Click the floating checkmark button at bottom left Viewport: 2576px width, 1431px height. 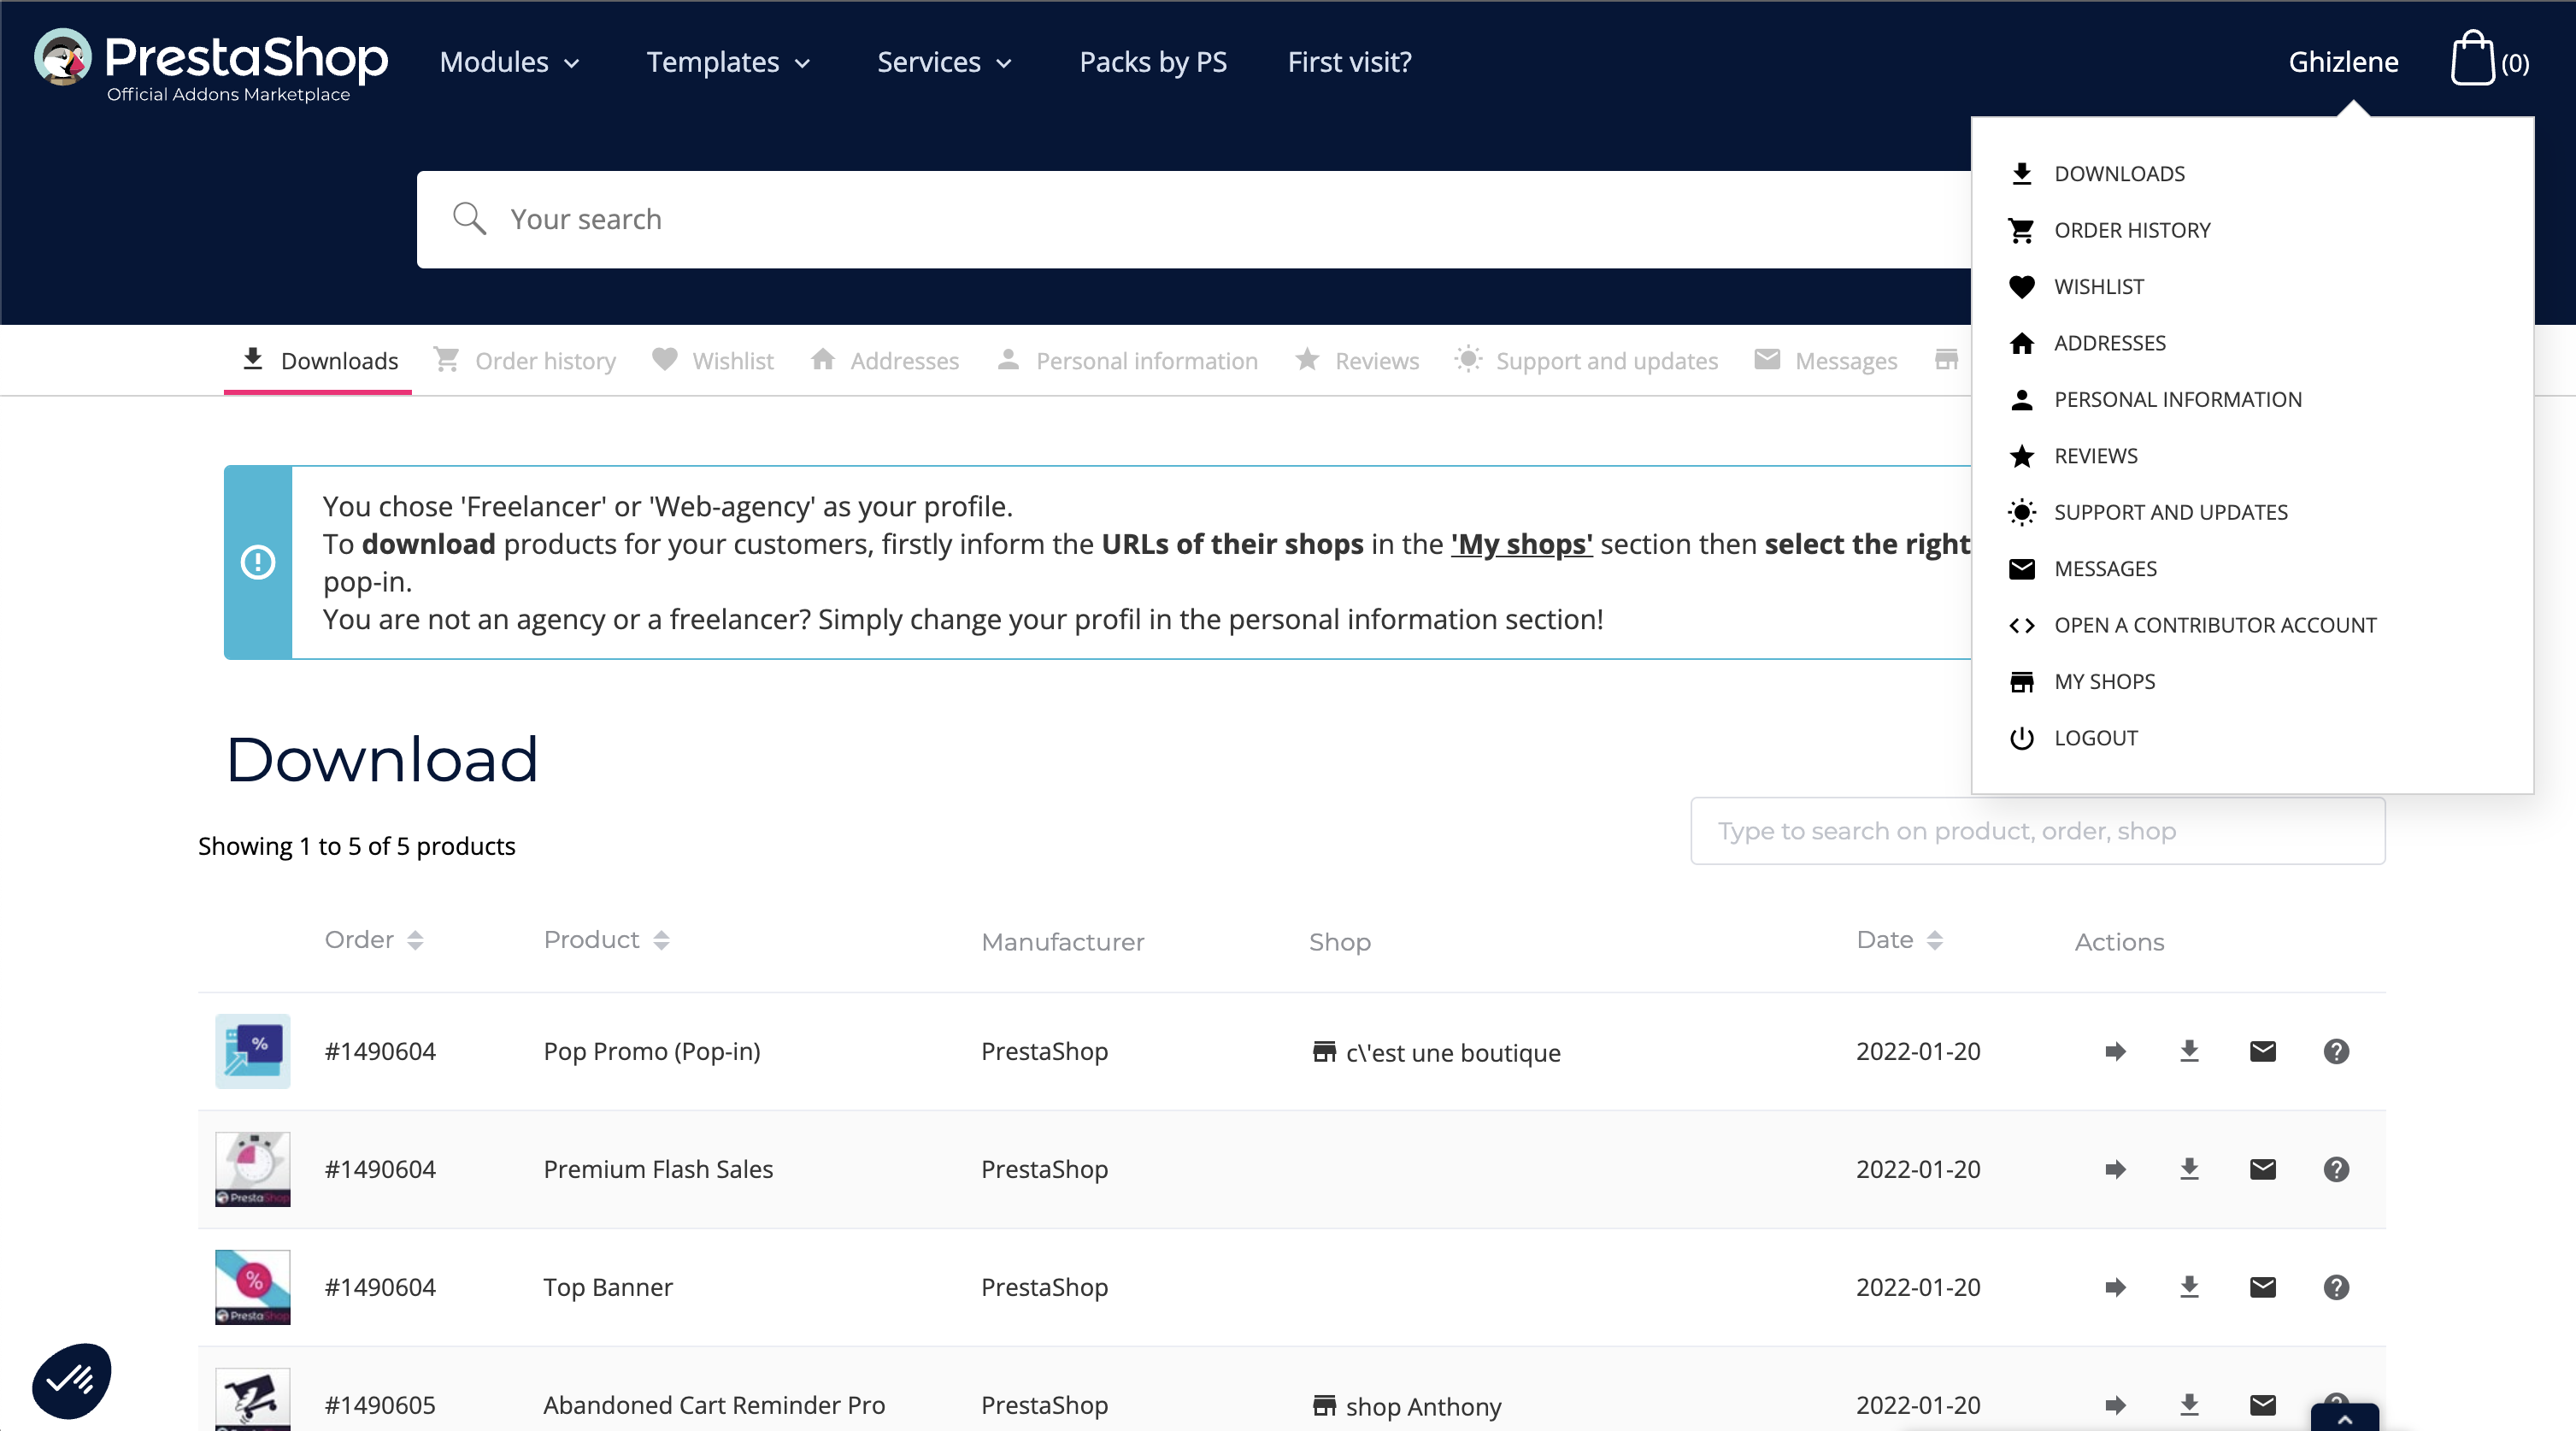(70, 1380)
